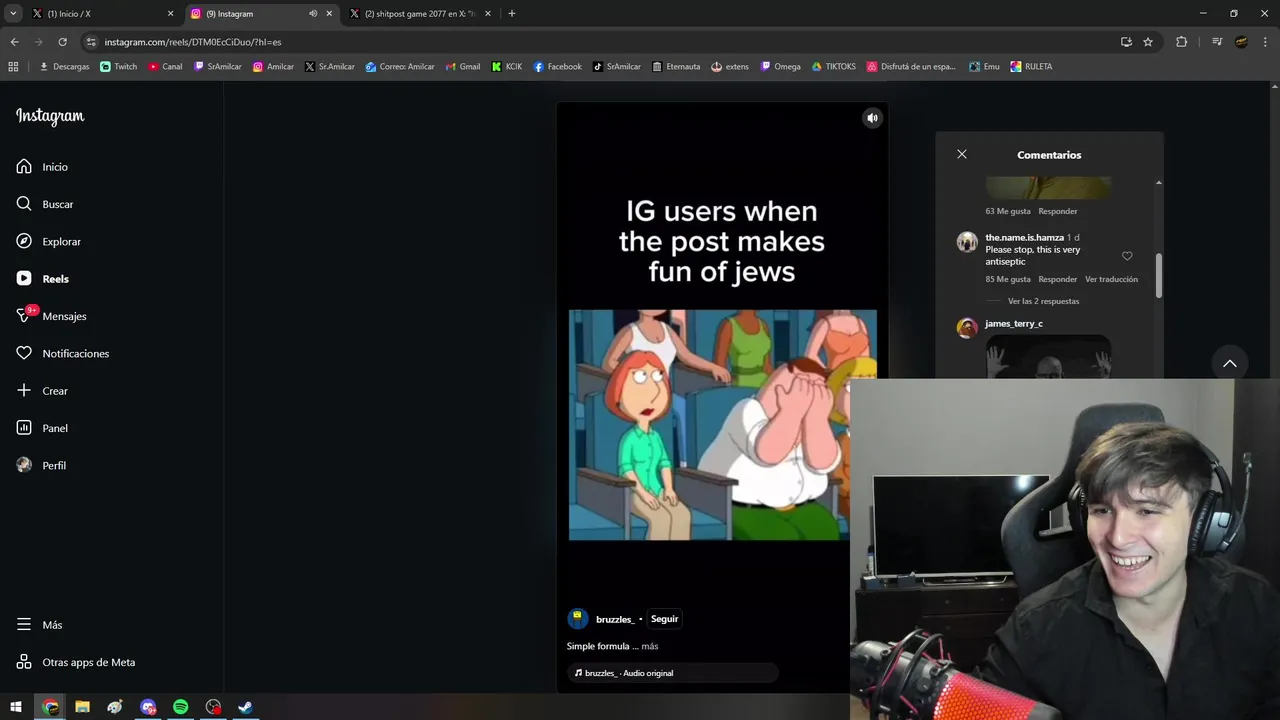
Task: Expand caption with más link
Action: pyautogui.click(x=650, y=646)
